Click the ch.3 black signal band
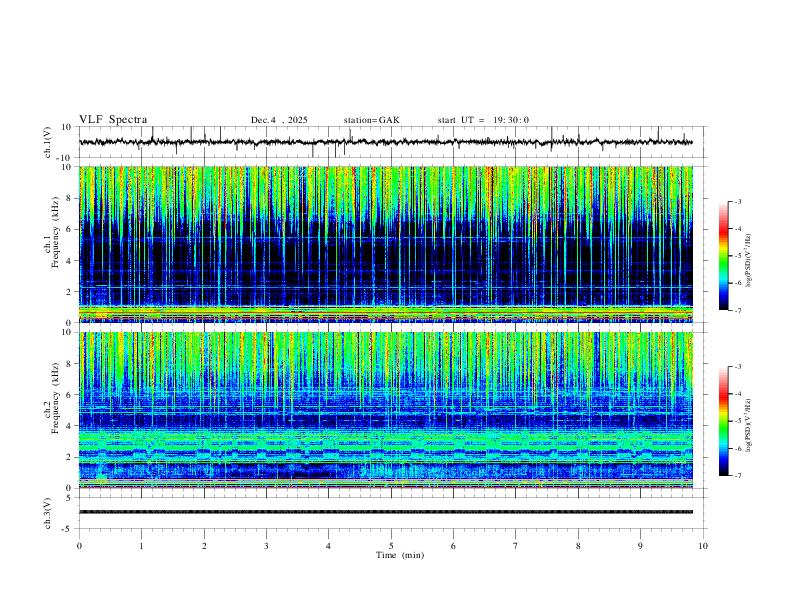The width and height of the screenshot is (792, 612). 386,512
